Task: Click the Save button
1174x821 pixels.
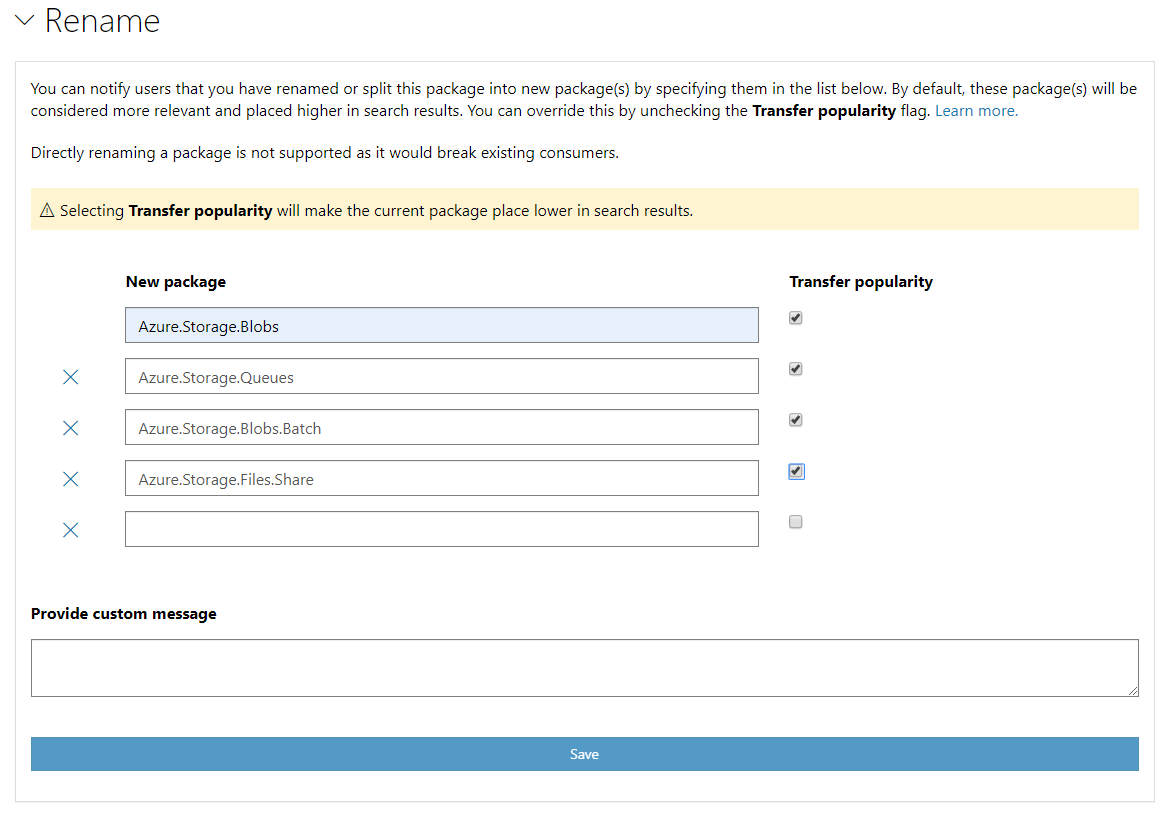Action: 585,754
